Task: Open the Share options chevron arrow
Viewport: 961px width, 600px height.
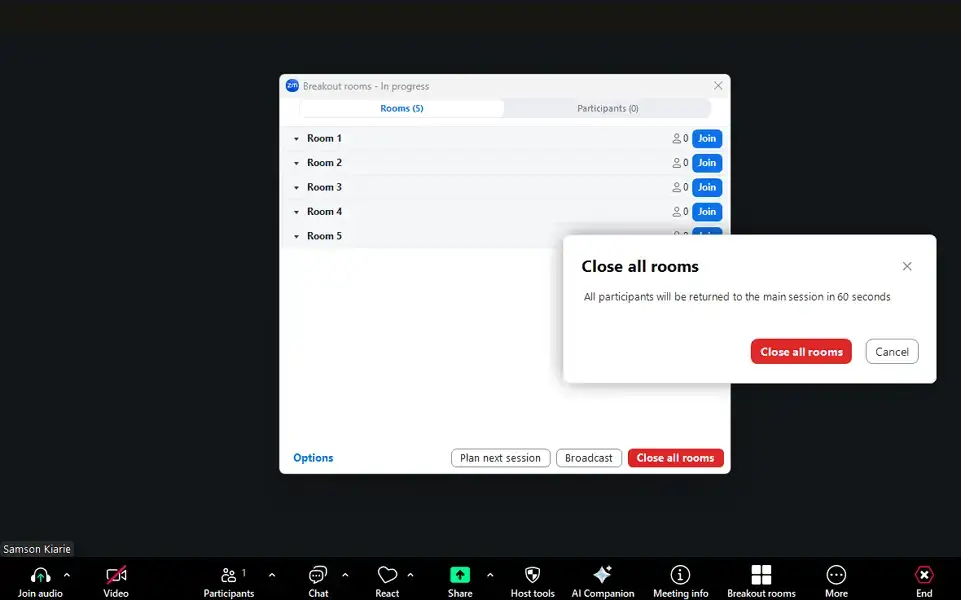Action: pos(490,575)
